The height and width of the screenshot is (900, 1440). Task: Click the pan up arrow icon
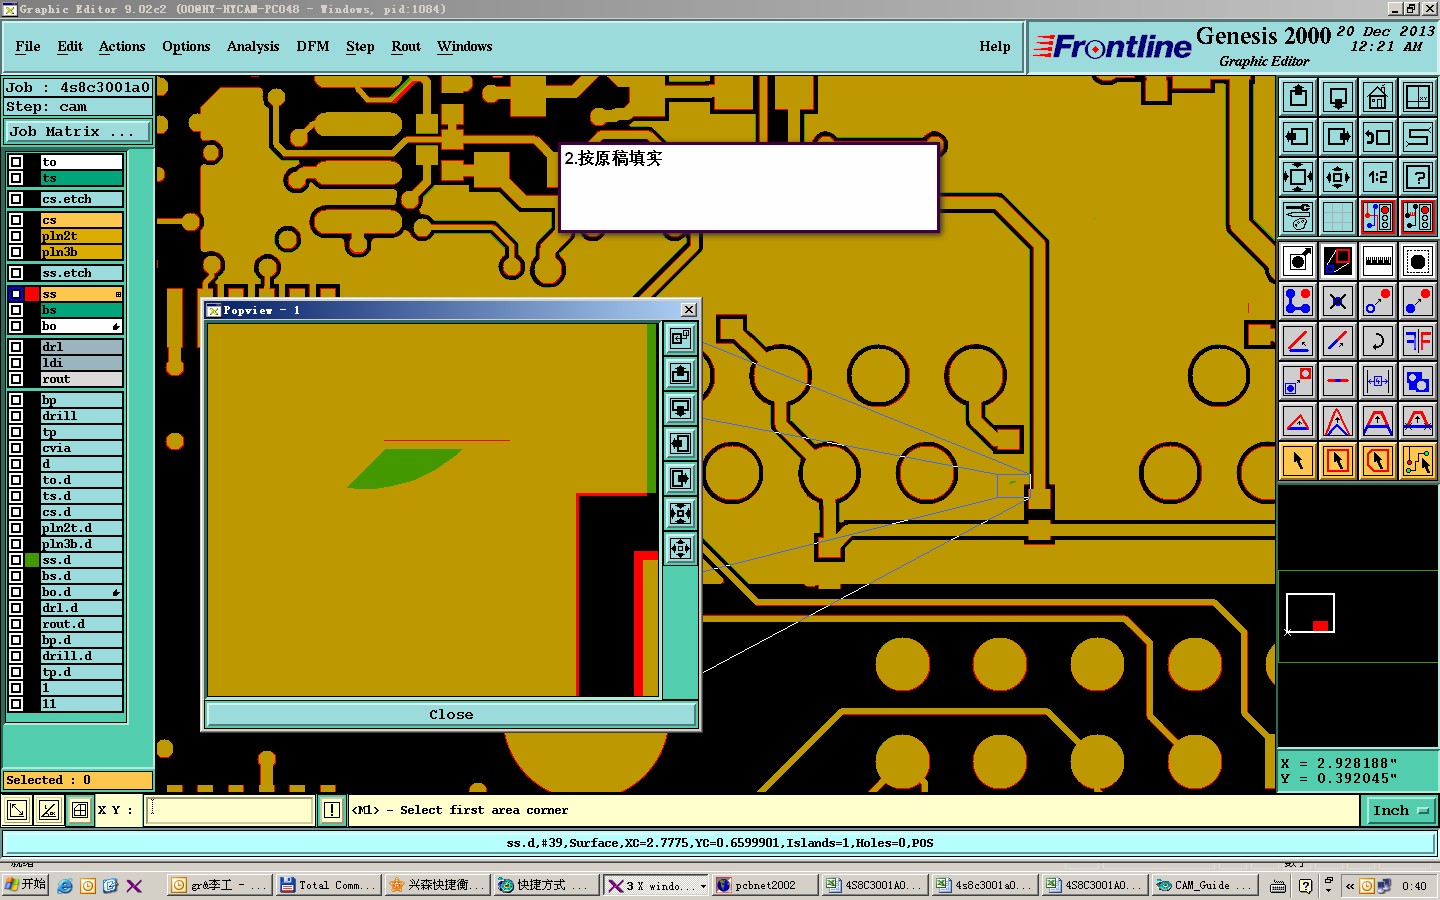coord(1298,97)
